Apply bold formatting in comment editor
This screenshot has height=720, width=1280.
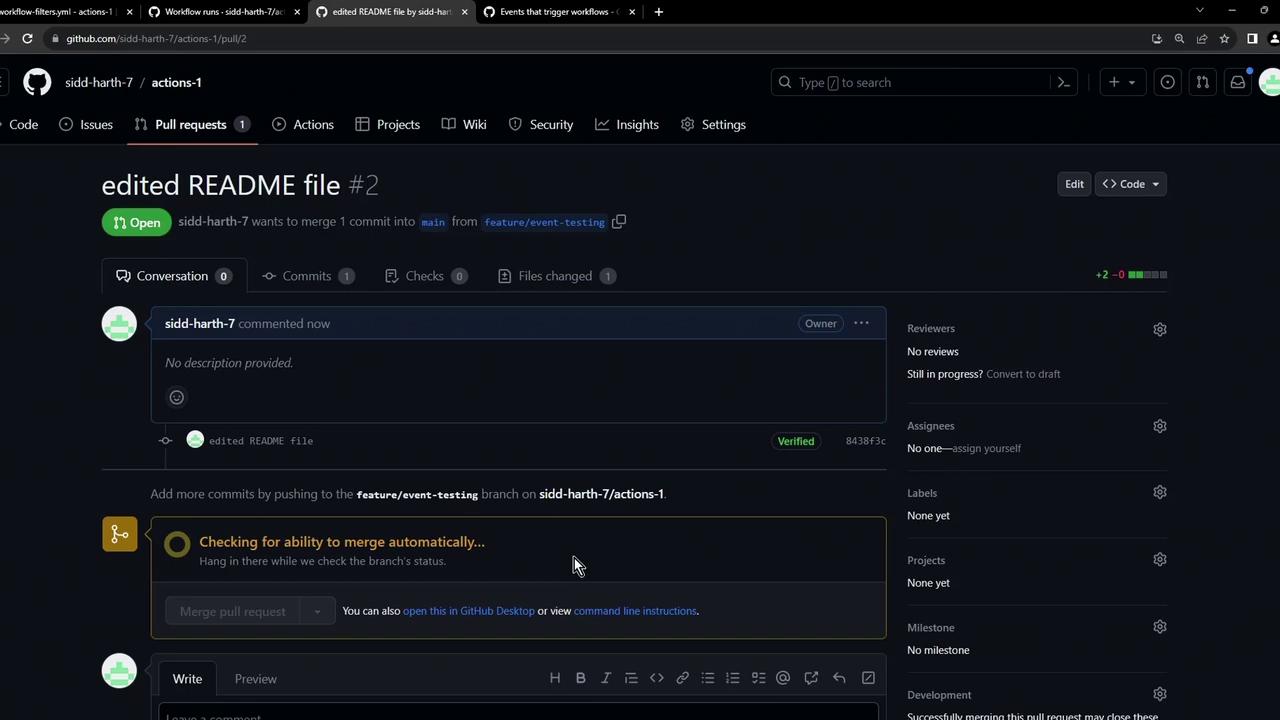pyautogui.click(x=580, y=678)
